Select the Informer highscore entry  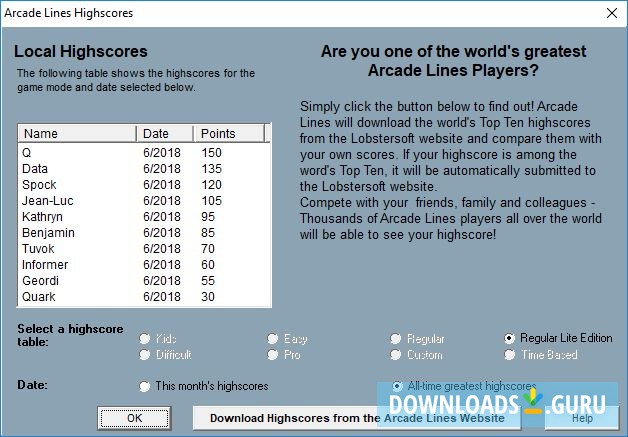click(144, 265)
